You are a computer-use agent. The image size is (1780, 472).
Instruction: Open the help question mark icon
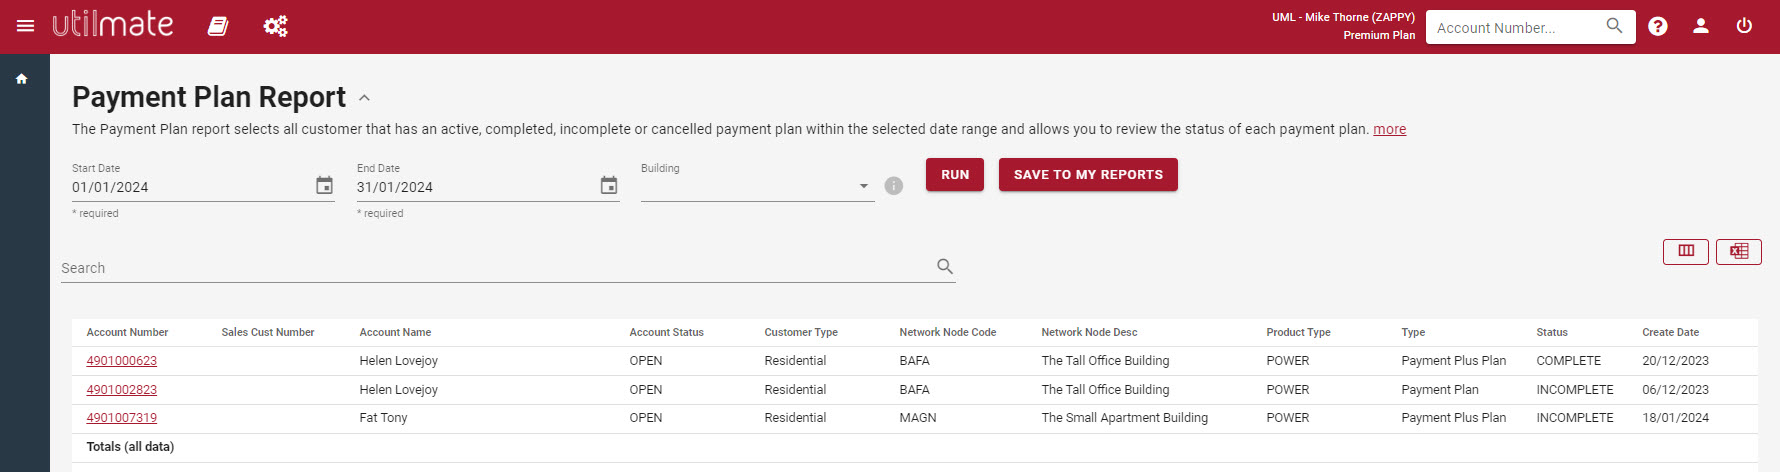click(1658, 26)
